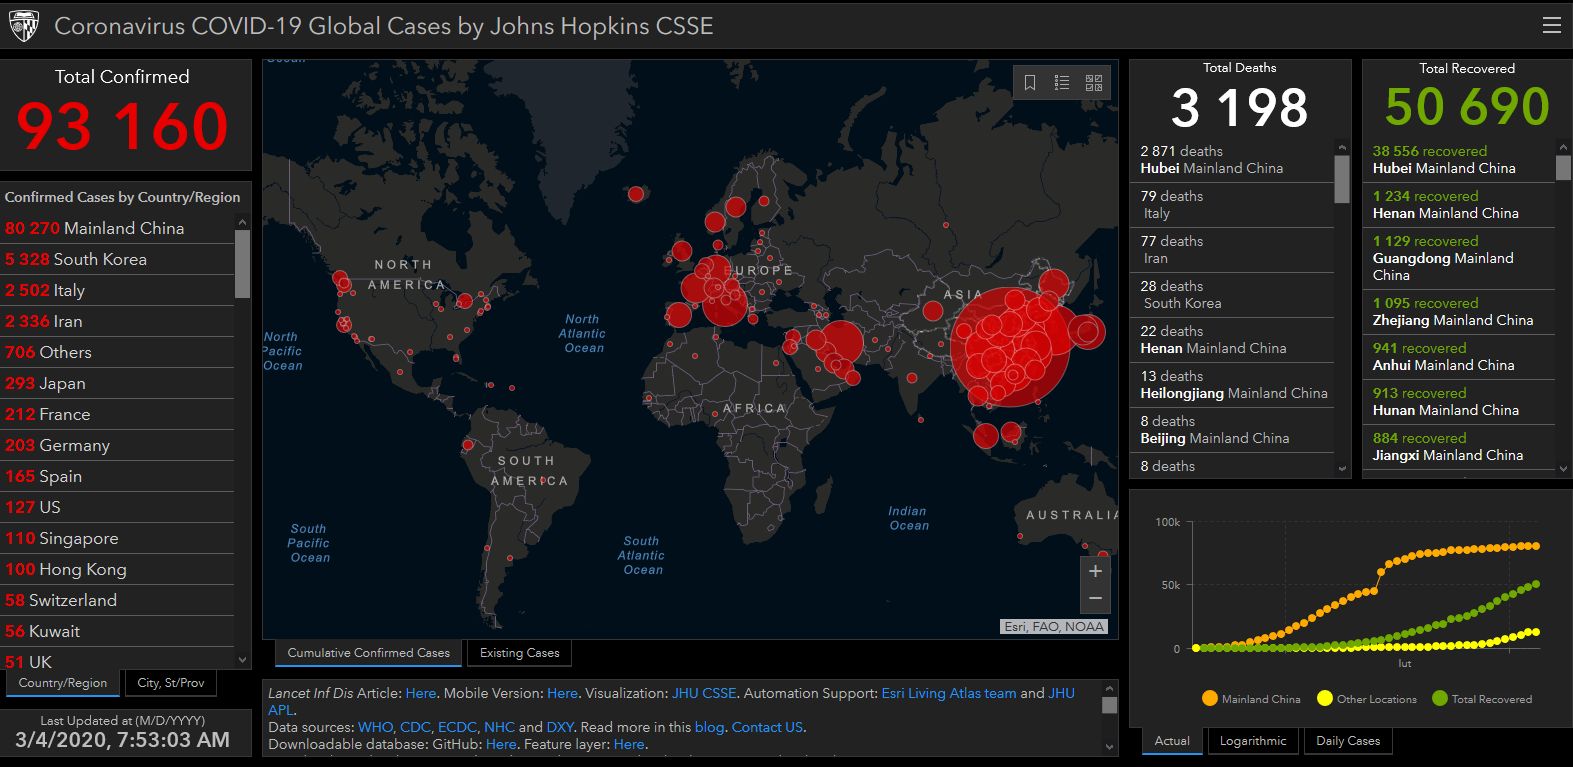Zoom out on the map

tap(1095, 599)
